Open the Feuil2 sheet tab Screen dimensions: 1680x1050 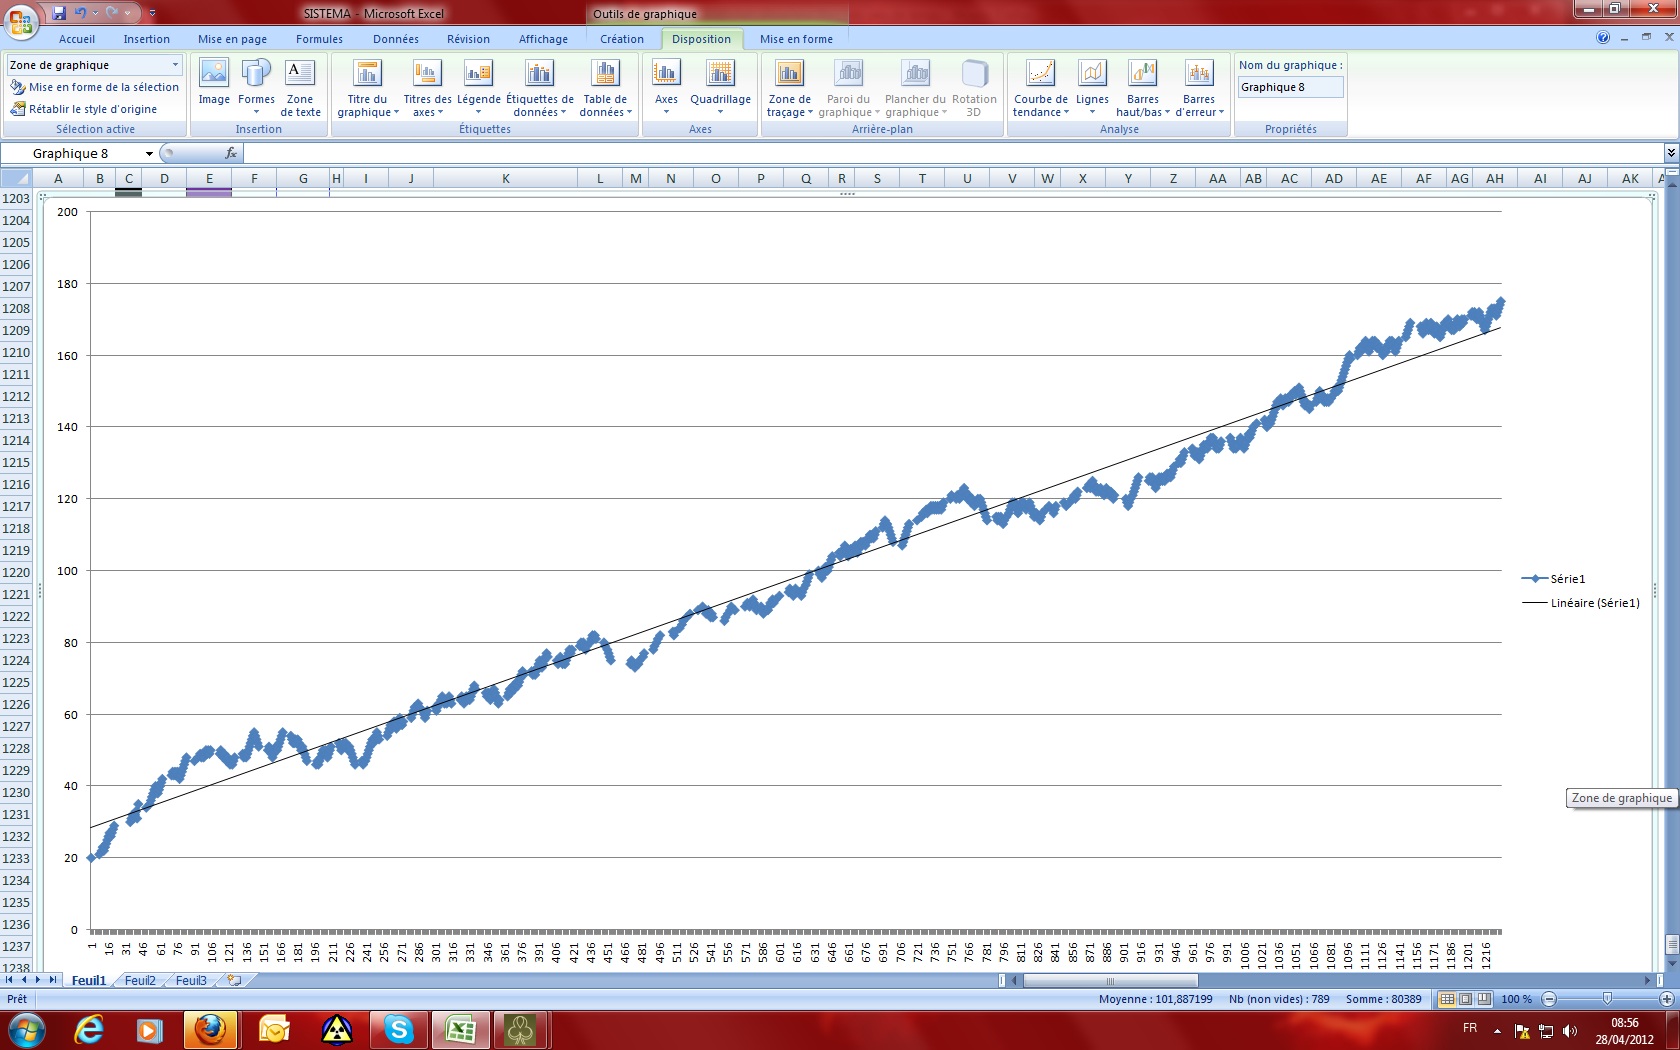[140, 981]
